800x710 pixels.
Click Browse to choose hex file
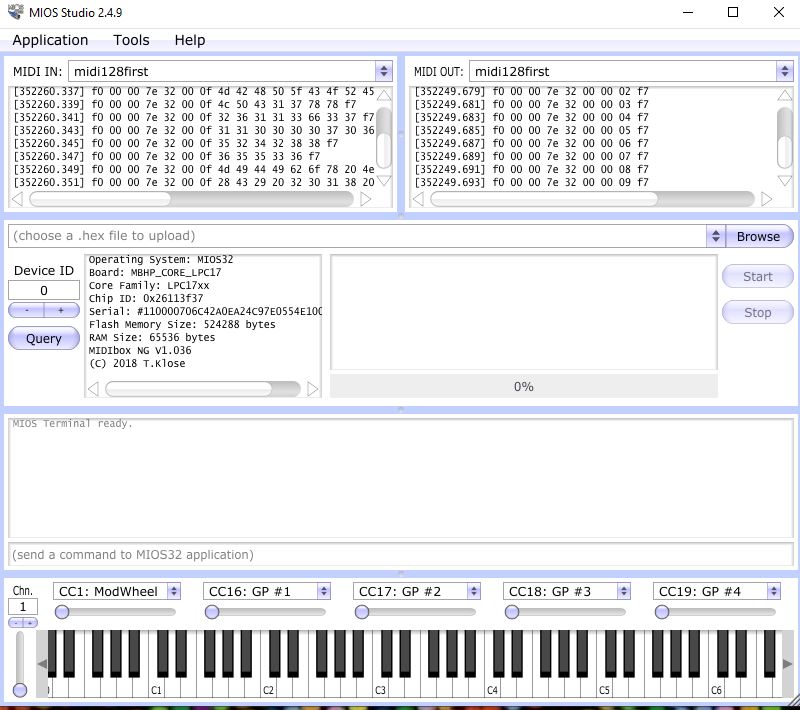(x=759, y=236)
